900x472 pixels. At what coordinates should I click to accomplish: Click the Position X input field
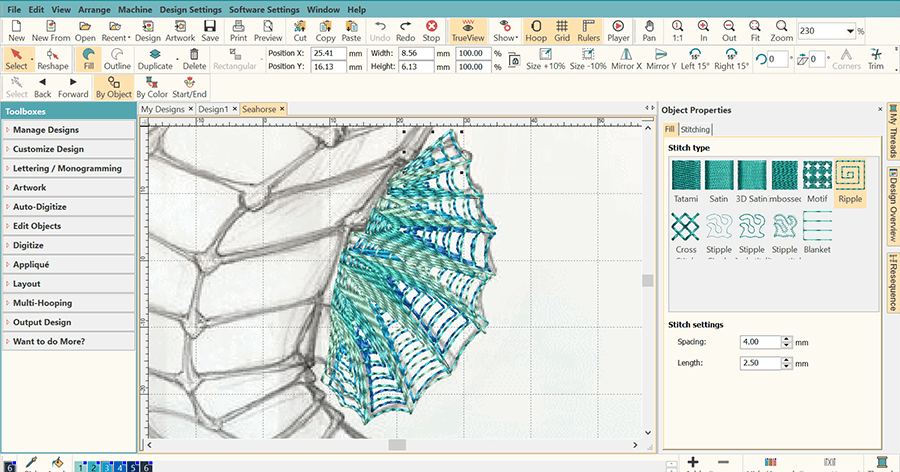328,52
